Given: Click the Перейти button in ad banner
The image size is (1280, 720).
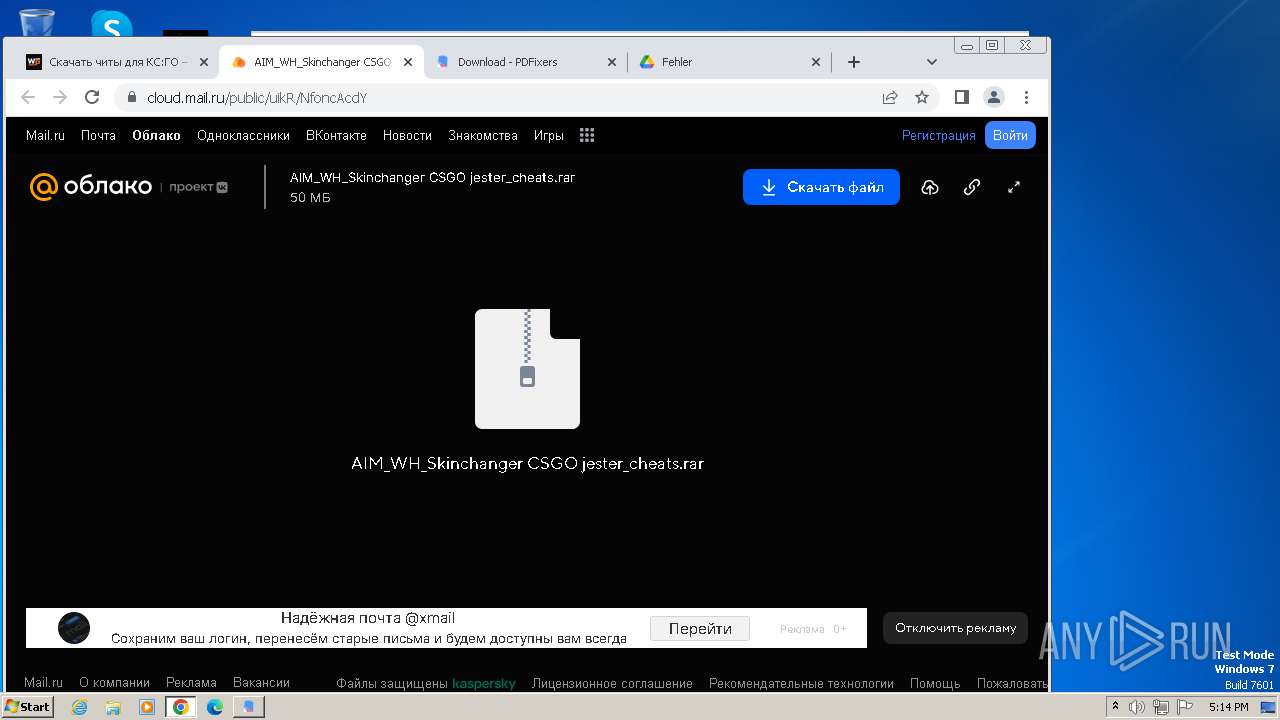Looking at the screenshot, I should point(700,628).
